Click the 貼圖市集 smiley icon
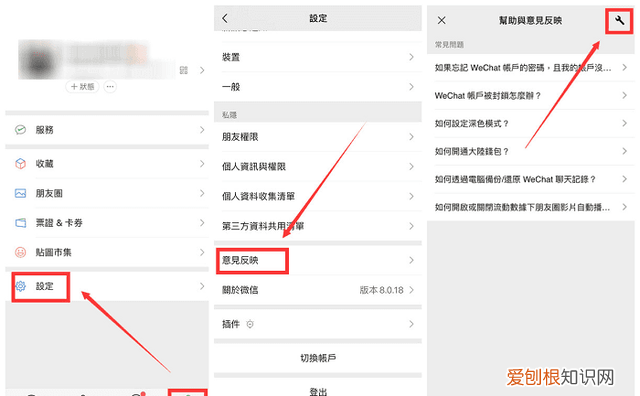Image resolution: width=640 pixels, height=396 pixels. pyautogui.click(x=20, y=252)
